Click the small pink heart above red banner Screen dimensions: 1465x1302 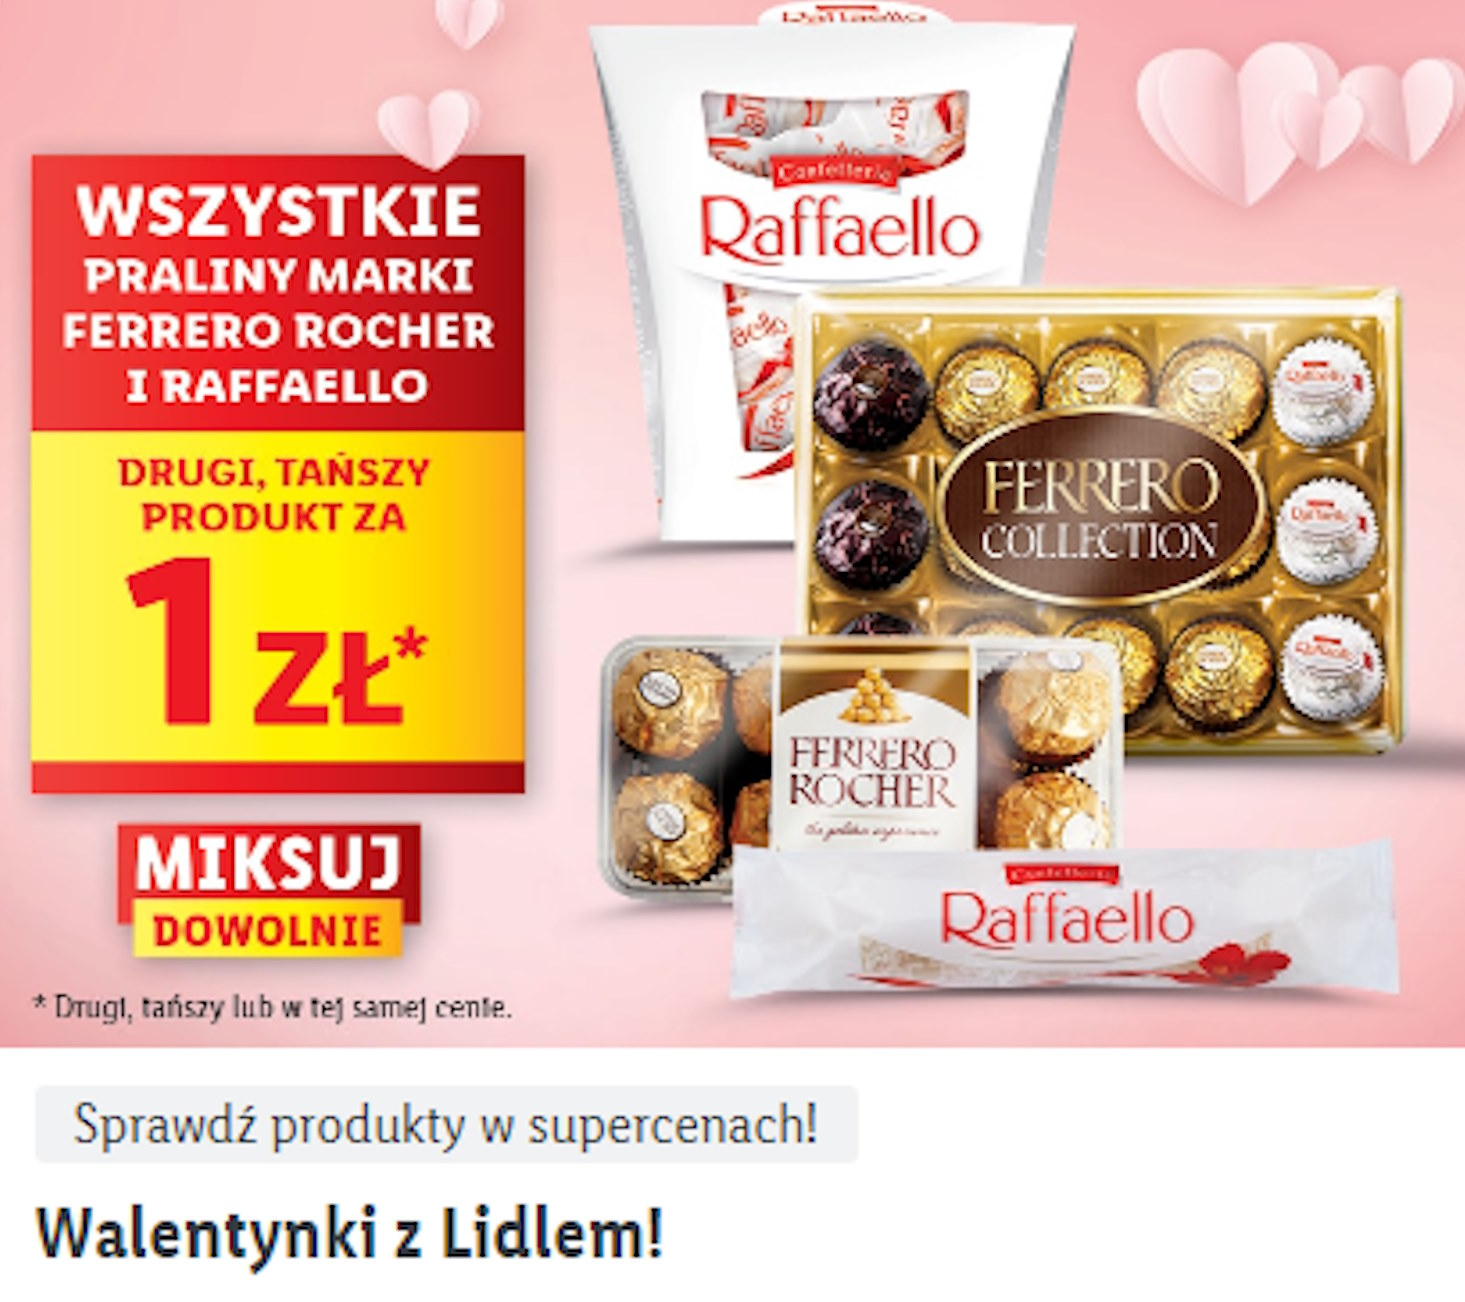(x=429, y=127)
